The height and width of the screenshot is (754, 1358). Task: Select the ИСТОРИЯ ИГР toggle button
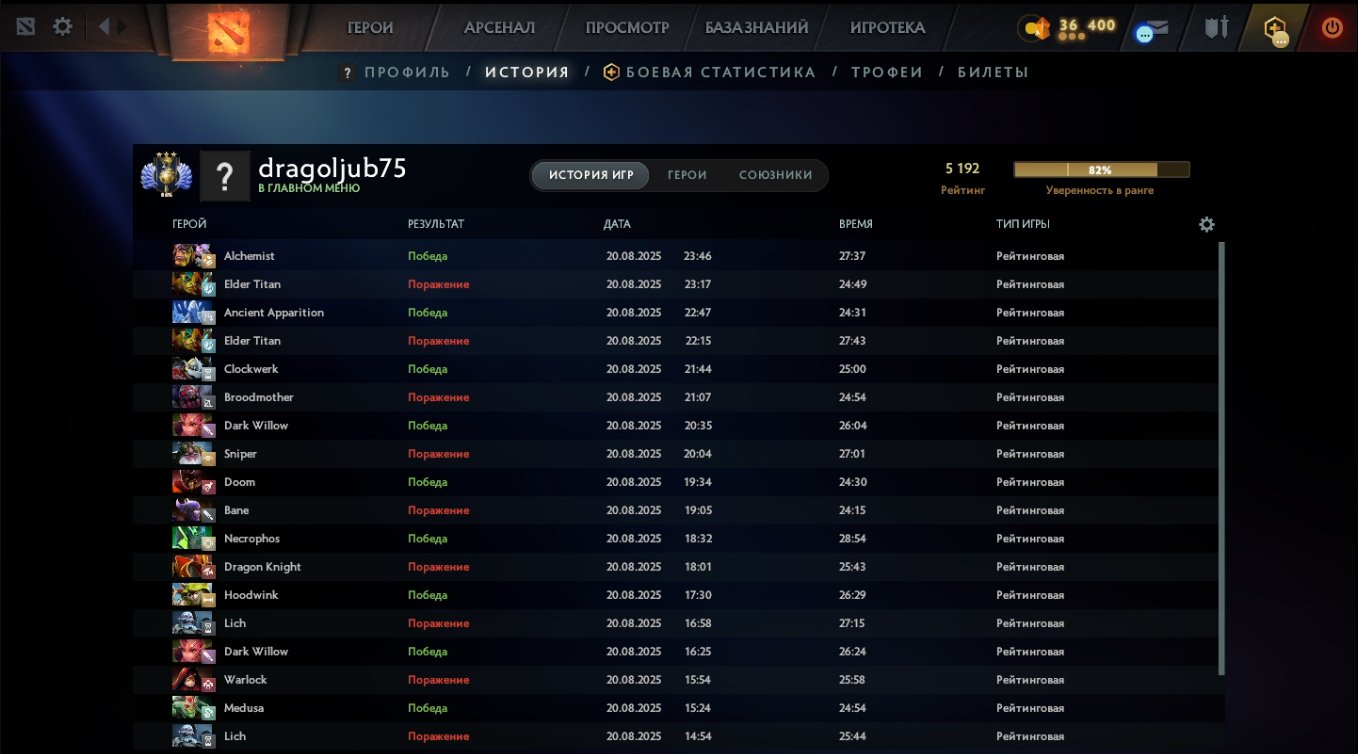[x=591, y=175]
